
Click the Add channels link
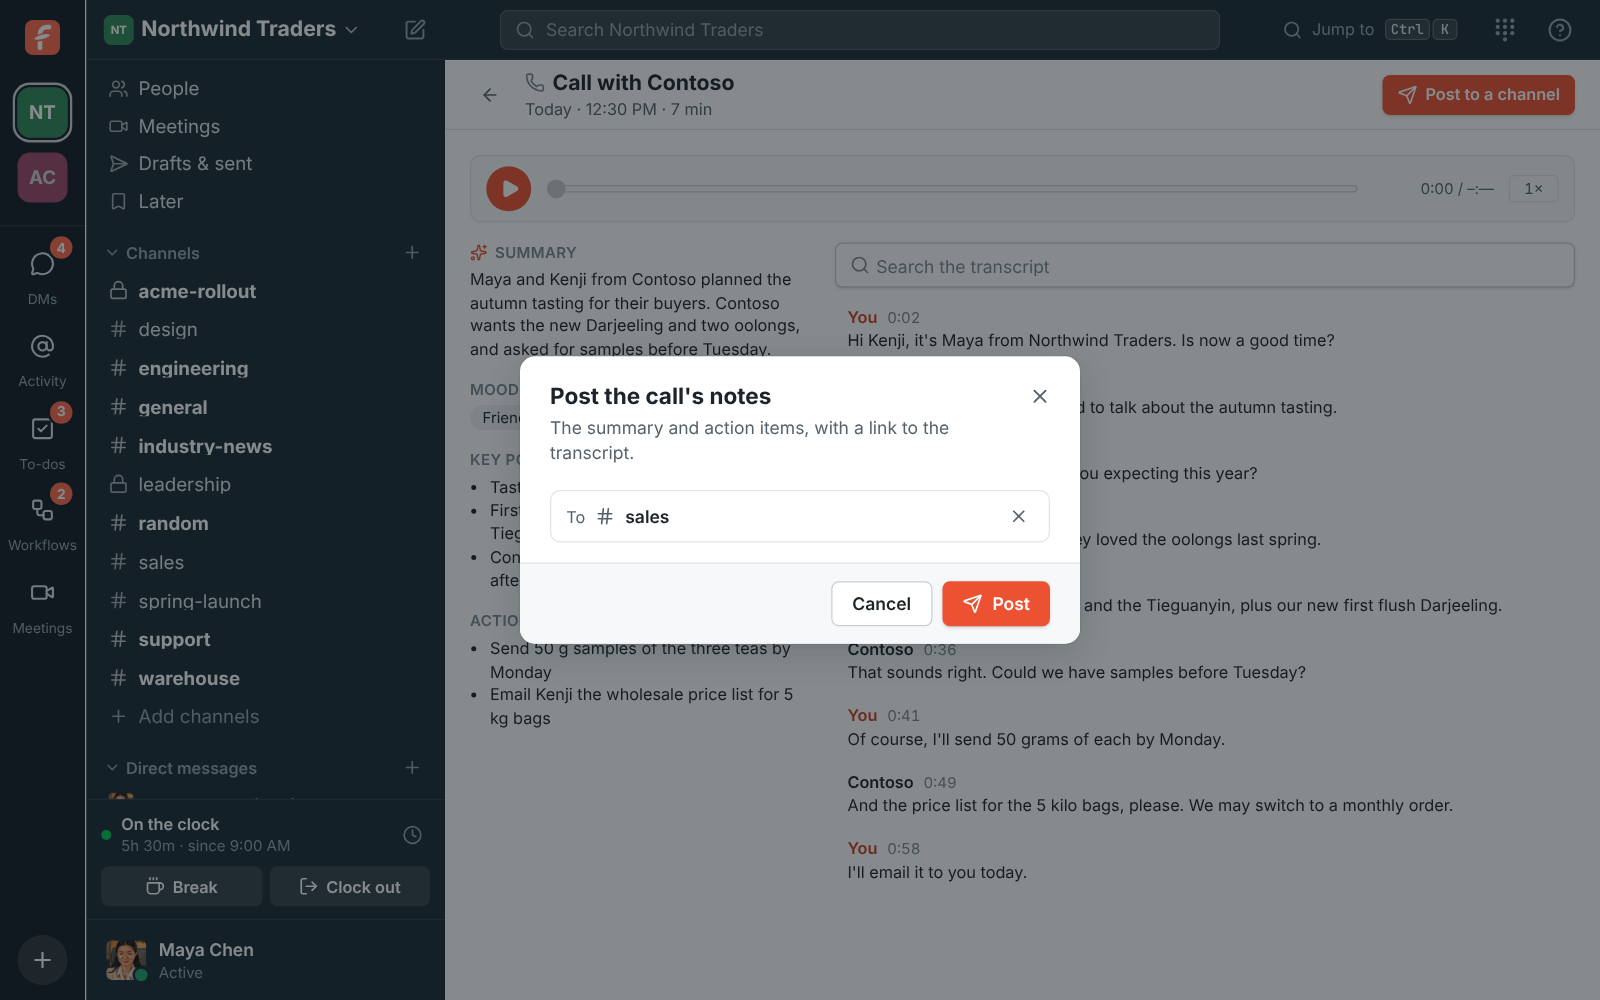(x=265, y=717)
